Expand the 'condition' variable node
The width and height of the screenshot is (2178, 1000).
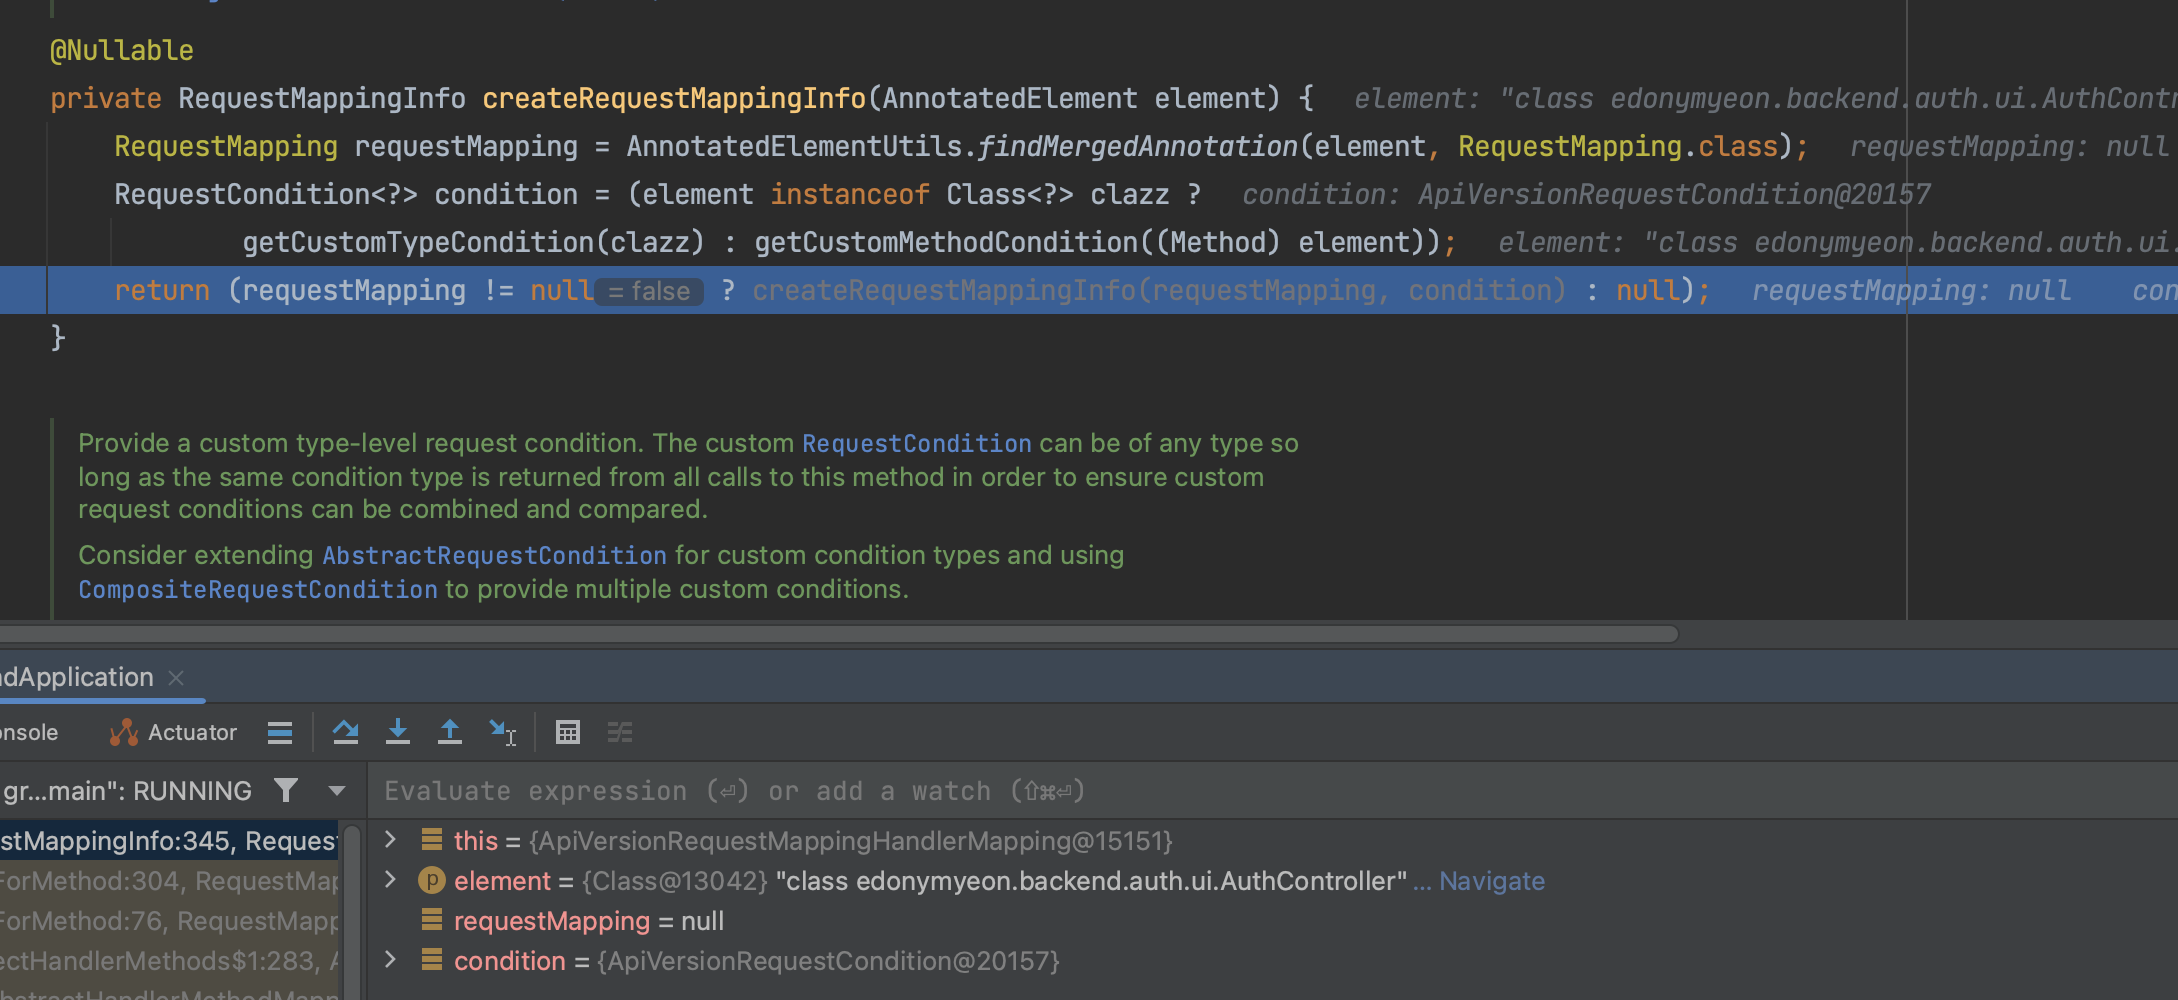click(x=391, y=960)
